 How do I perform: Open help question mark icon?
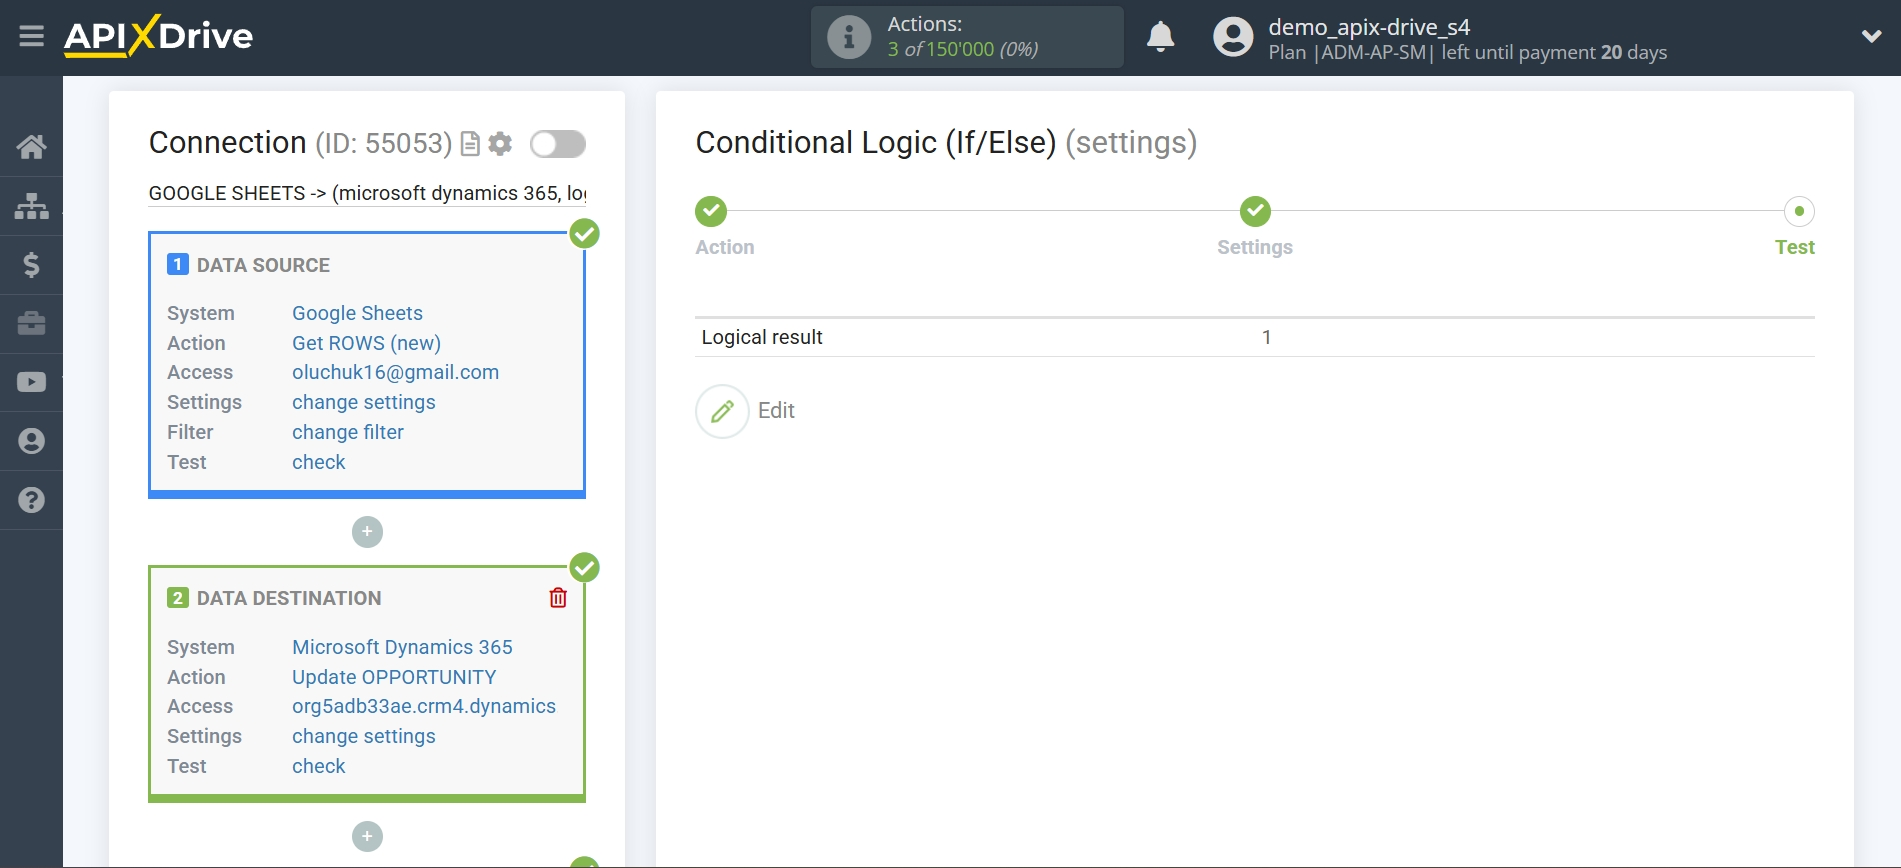click(31, 500)
